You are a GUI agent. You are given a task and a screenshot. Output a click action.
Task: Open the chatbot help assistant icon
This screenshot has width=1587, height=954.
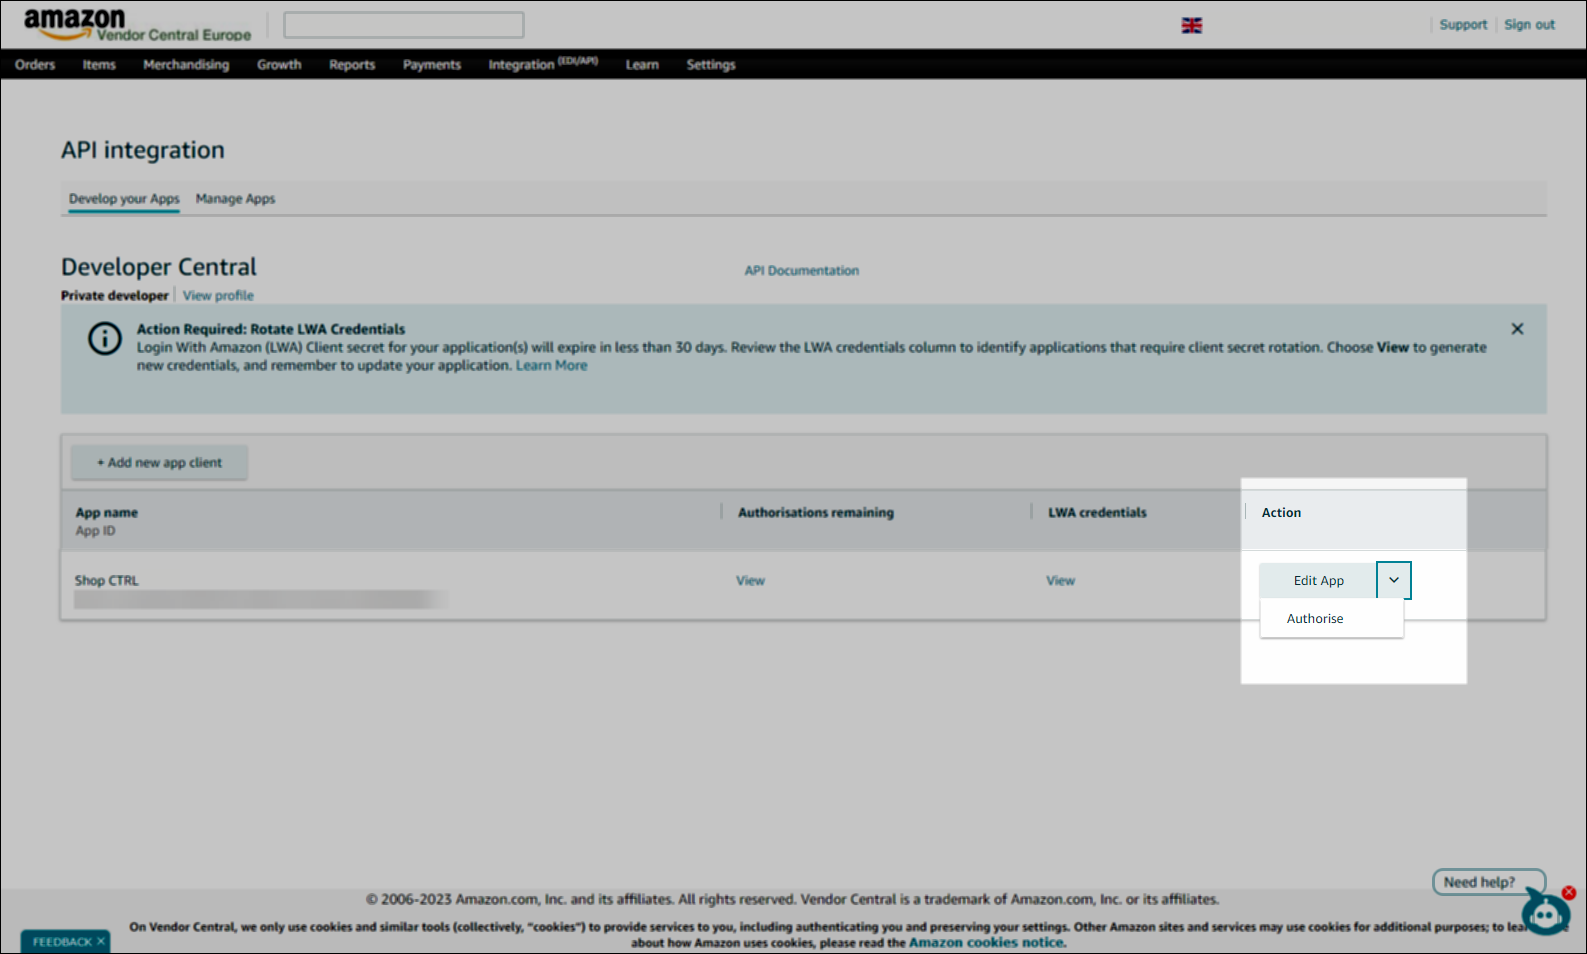coord(1546,913)
